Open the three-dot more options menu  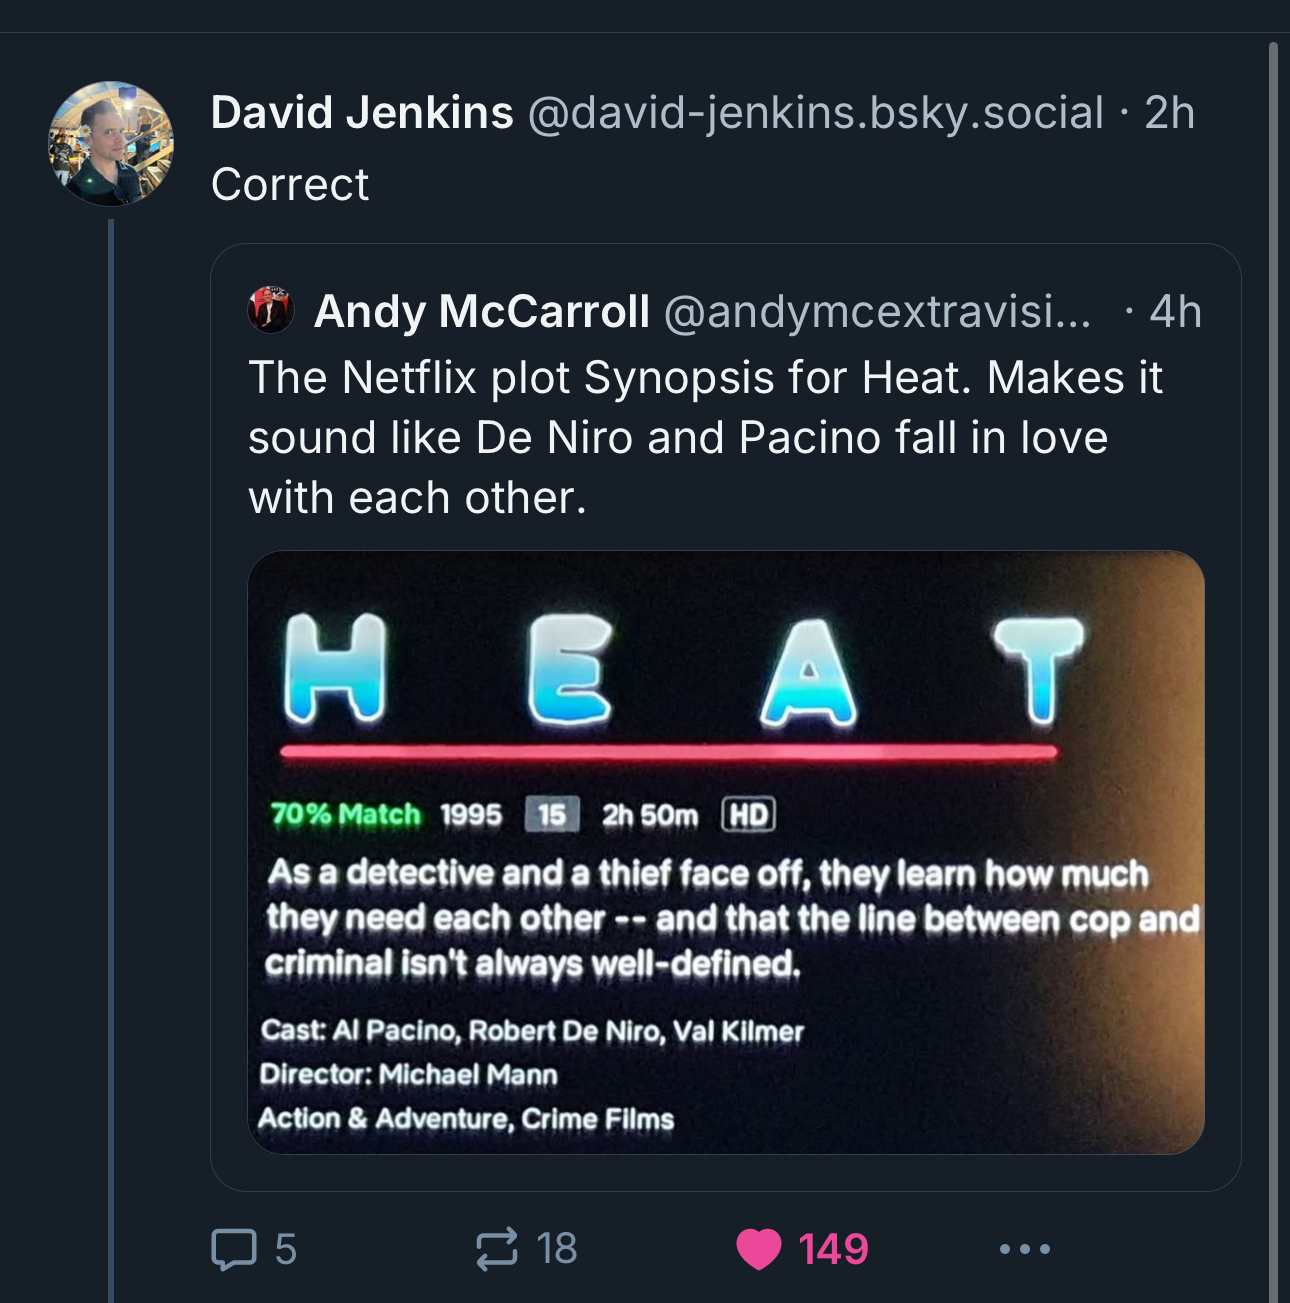coord(1025,1249)
